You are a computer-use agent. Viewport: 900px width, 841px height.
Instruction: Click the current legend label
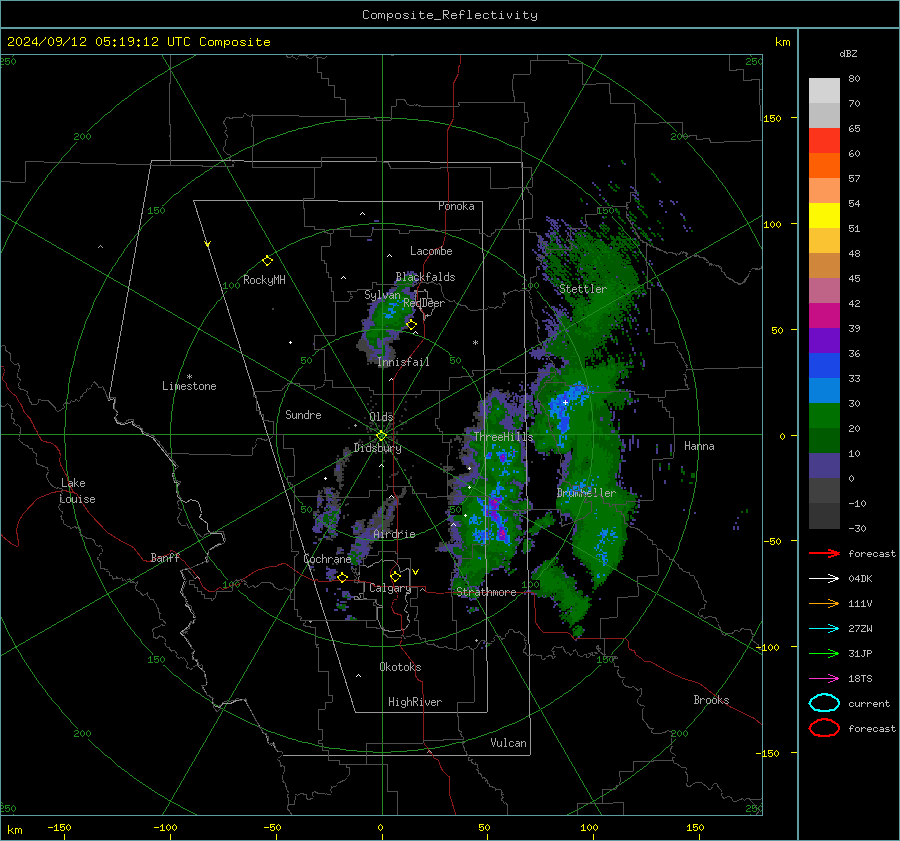coord(869,703)
